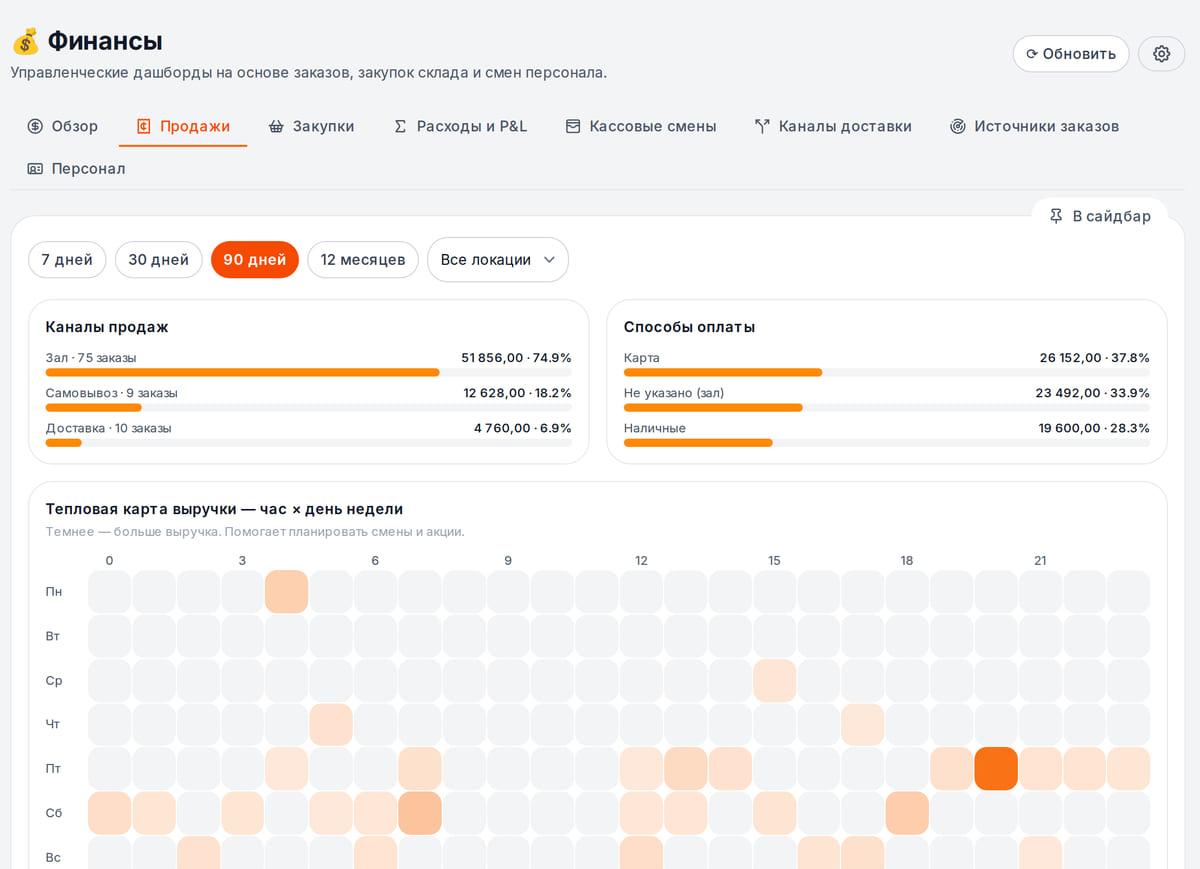Select the 90 дней period
The width and height of the screenshot is (1200, 869).
(x=255, y=260)
